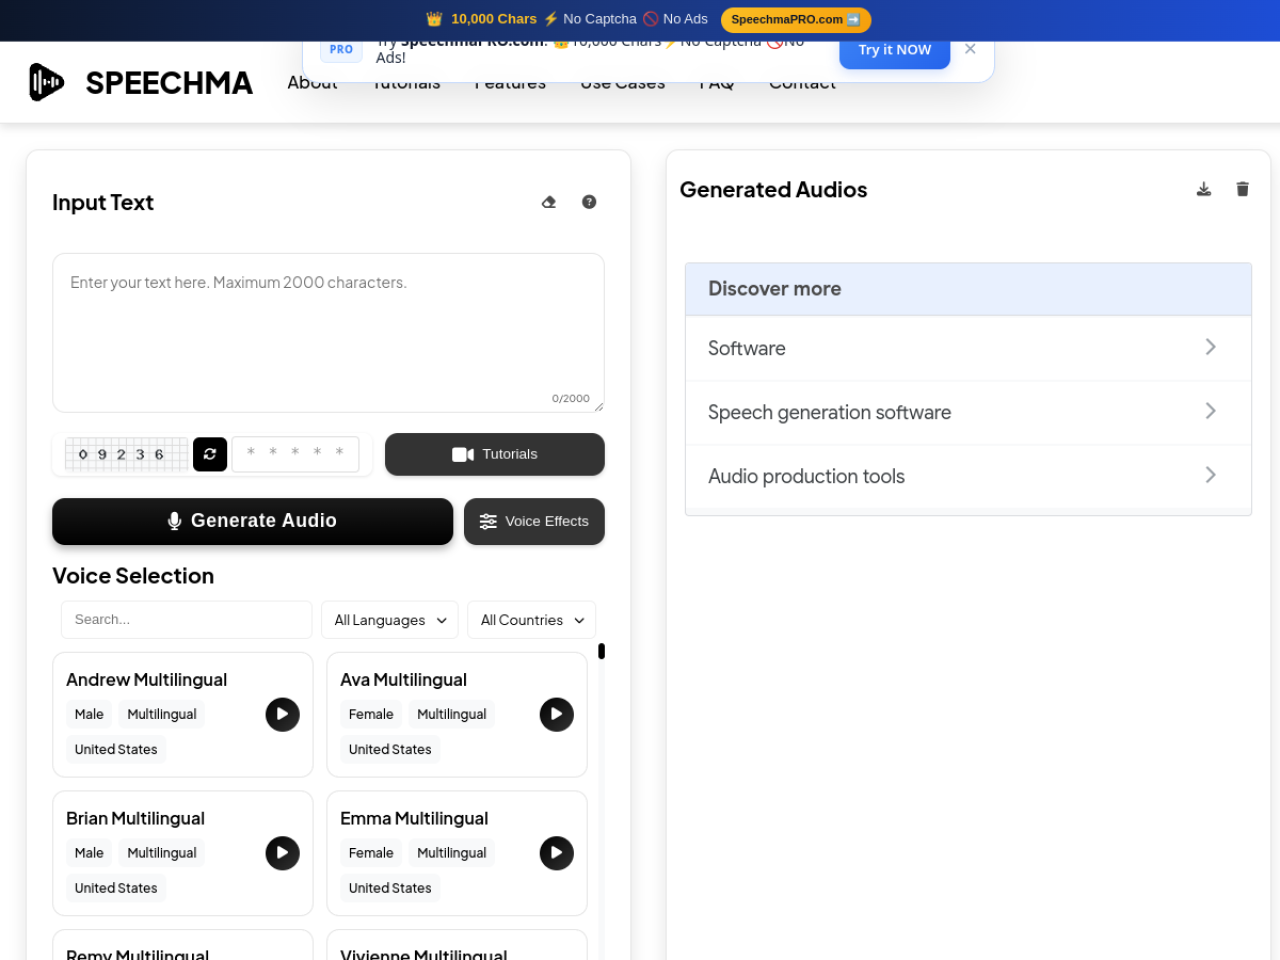Click the captcha code entry field
This screenshot has height=960, width=1280.
pyautogui.click(x=295, y=453)
